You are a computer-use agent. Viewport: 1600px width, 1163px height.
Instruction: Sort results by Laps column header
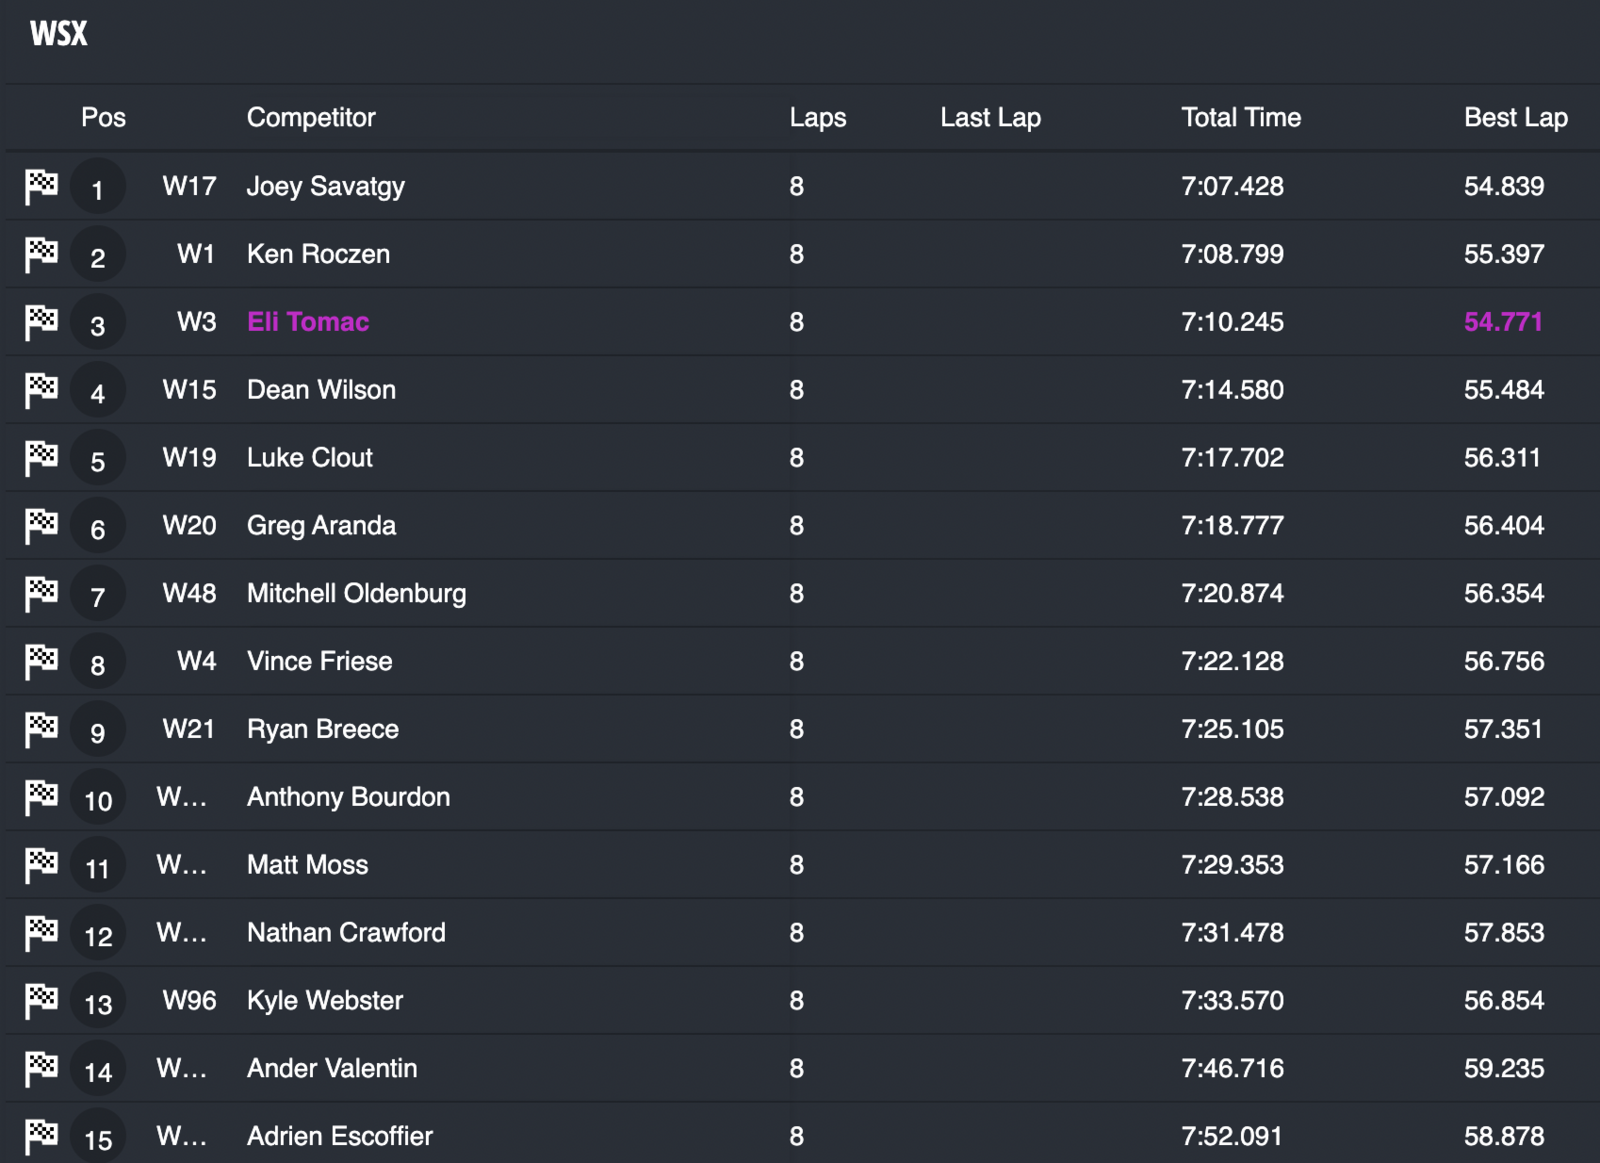817,118
